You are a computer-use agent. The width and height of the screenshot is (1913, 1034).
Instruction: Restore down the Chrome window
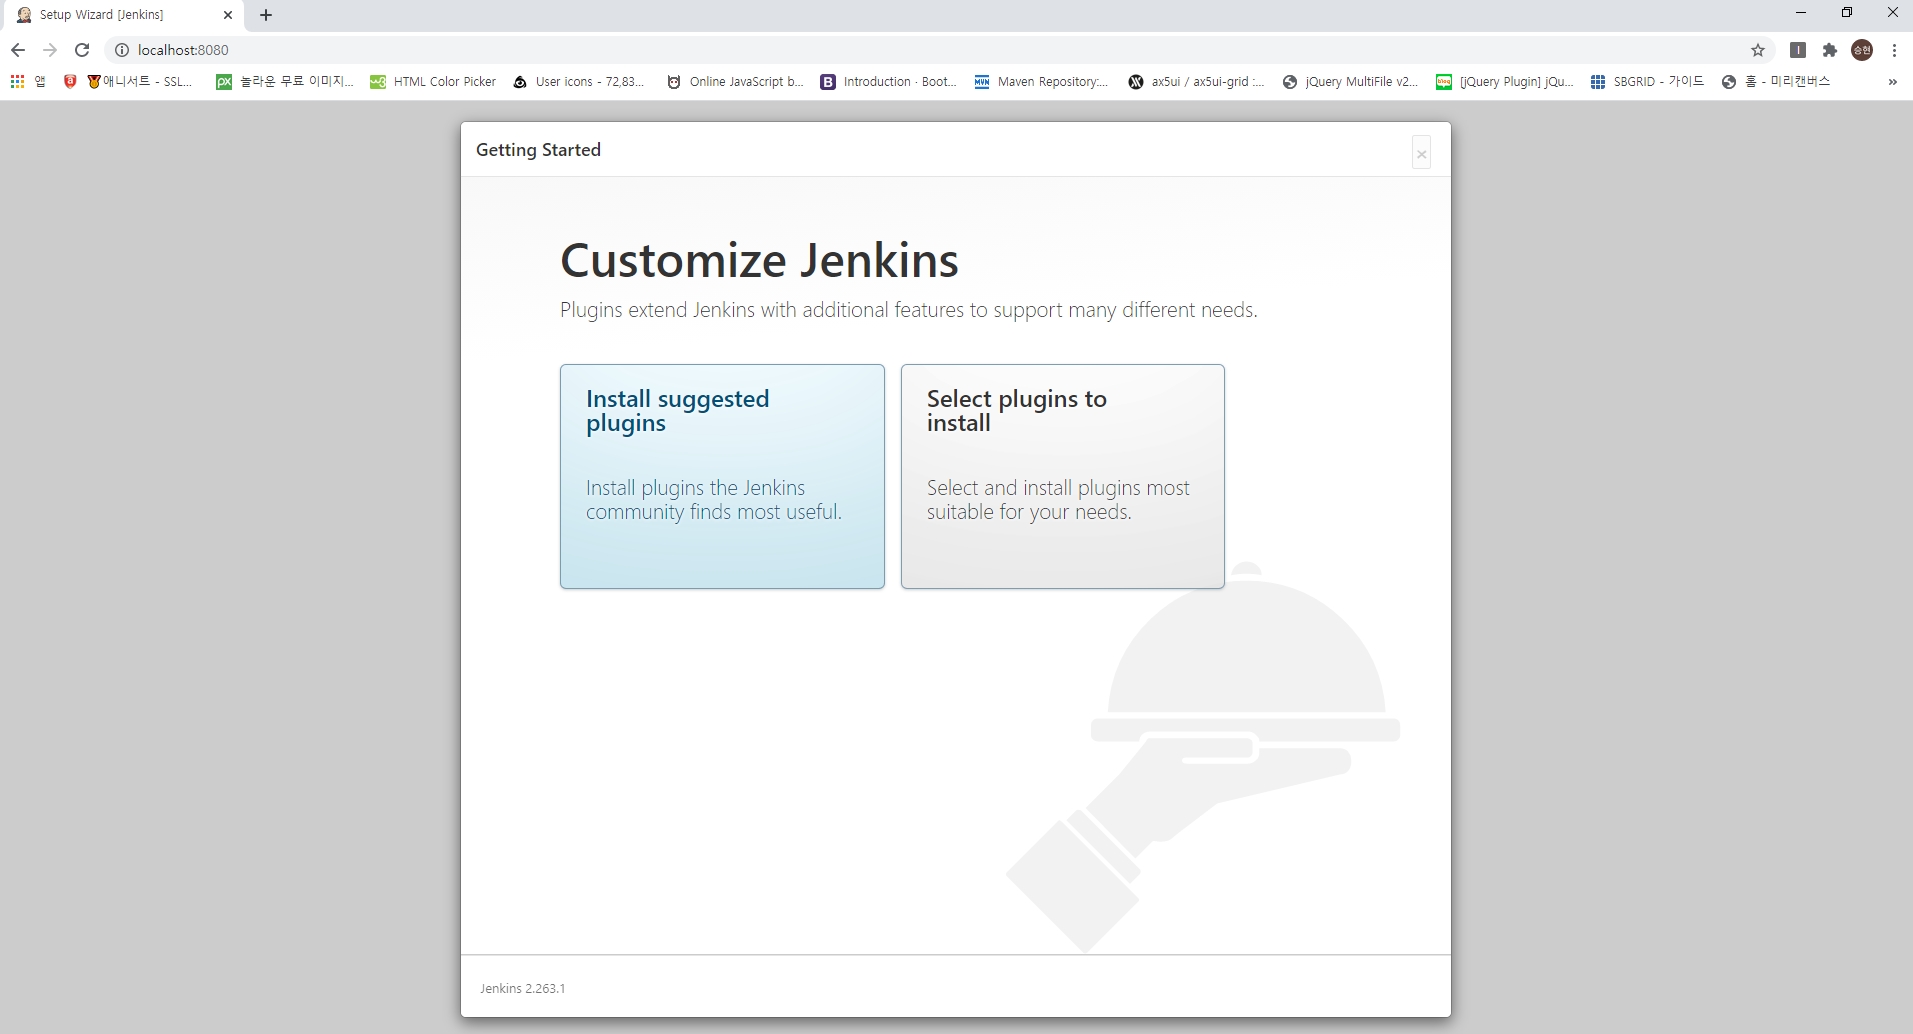1847,13
